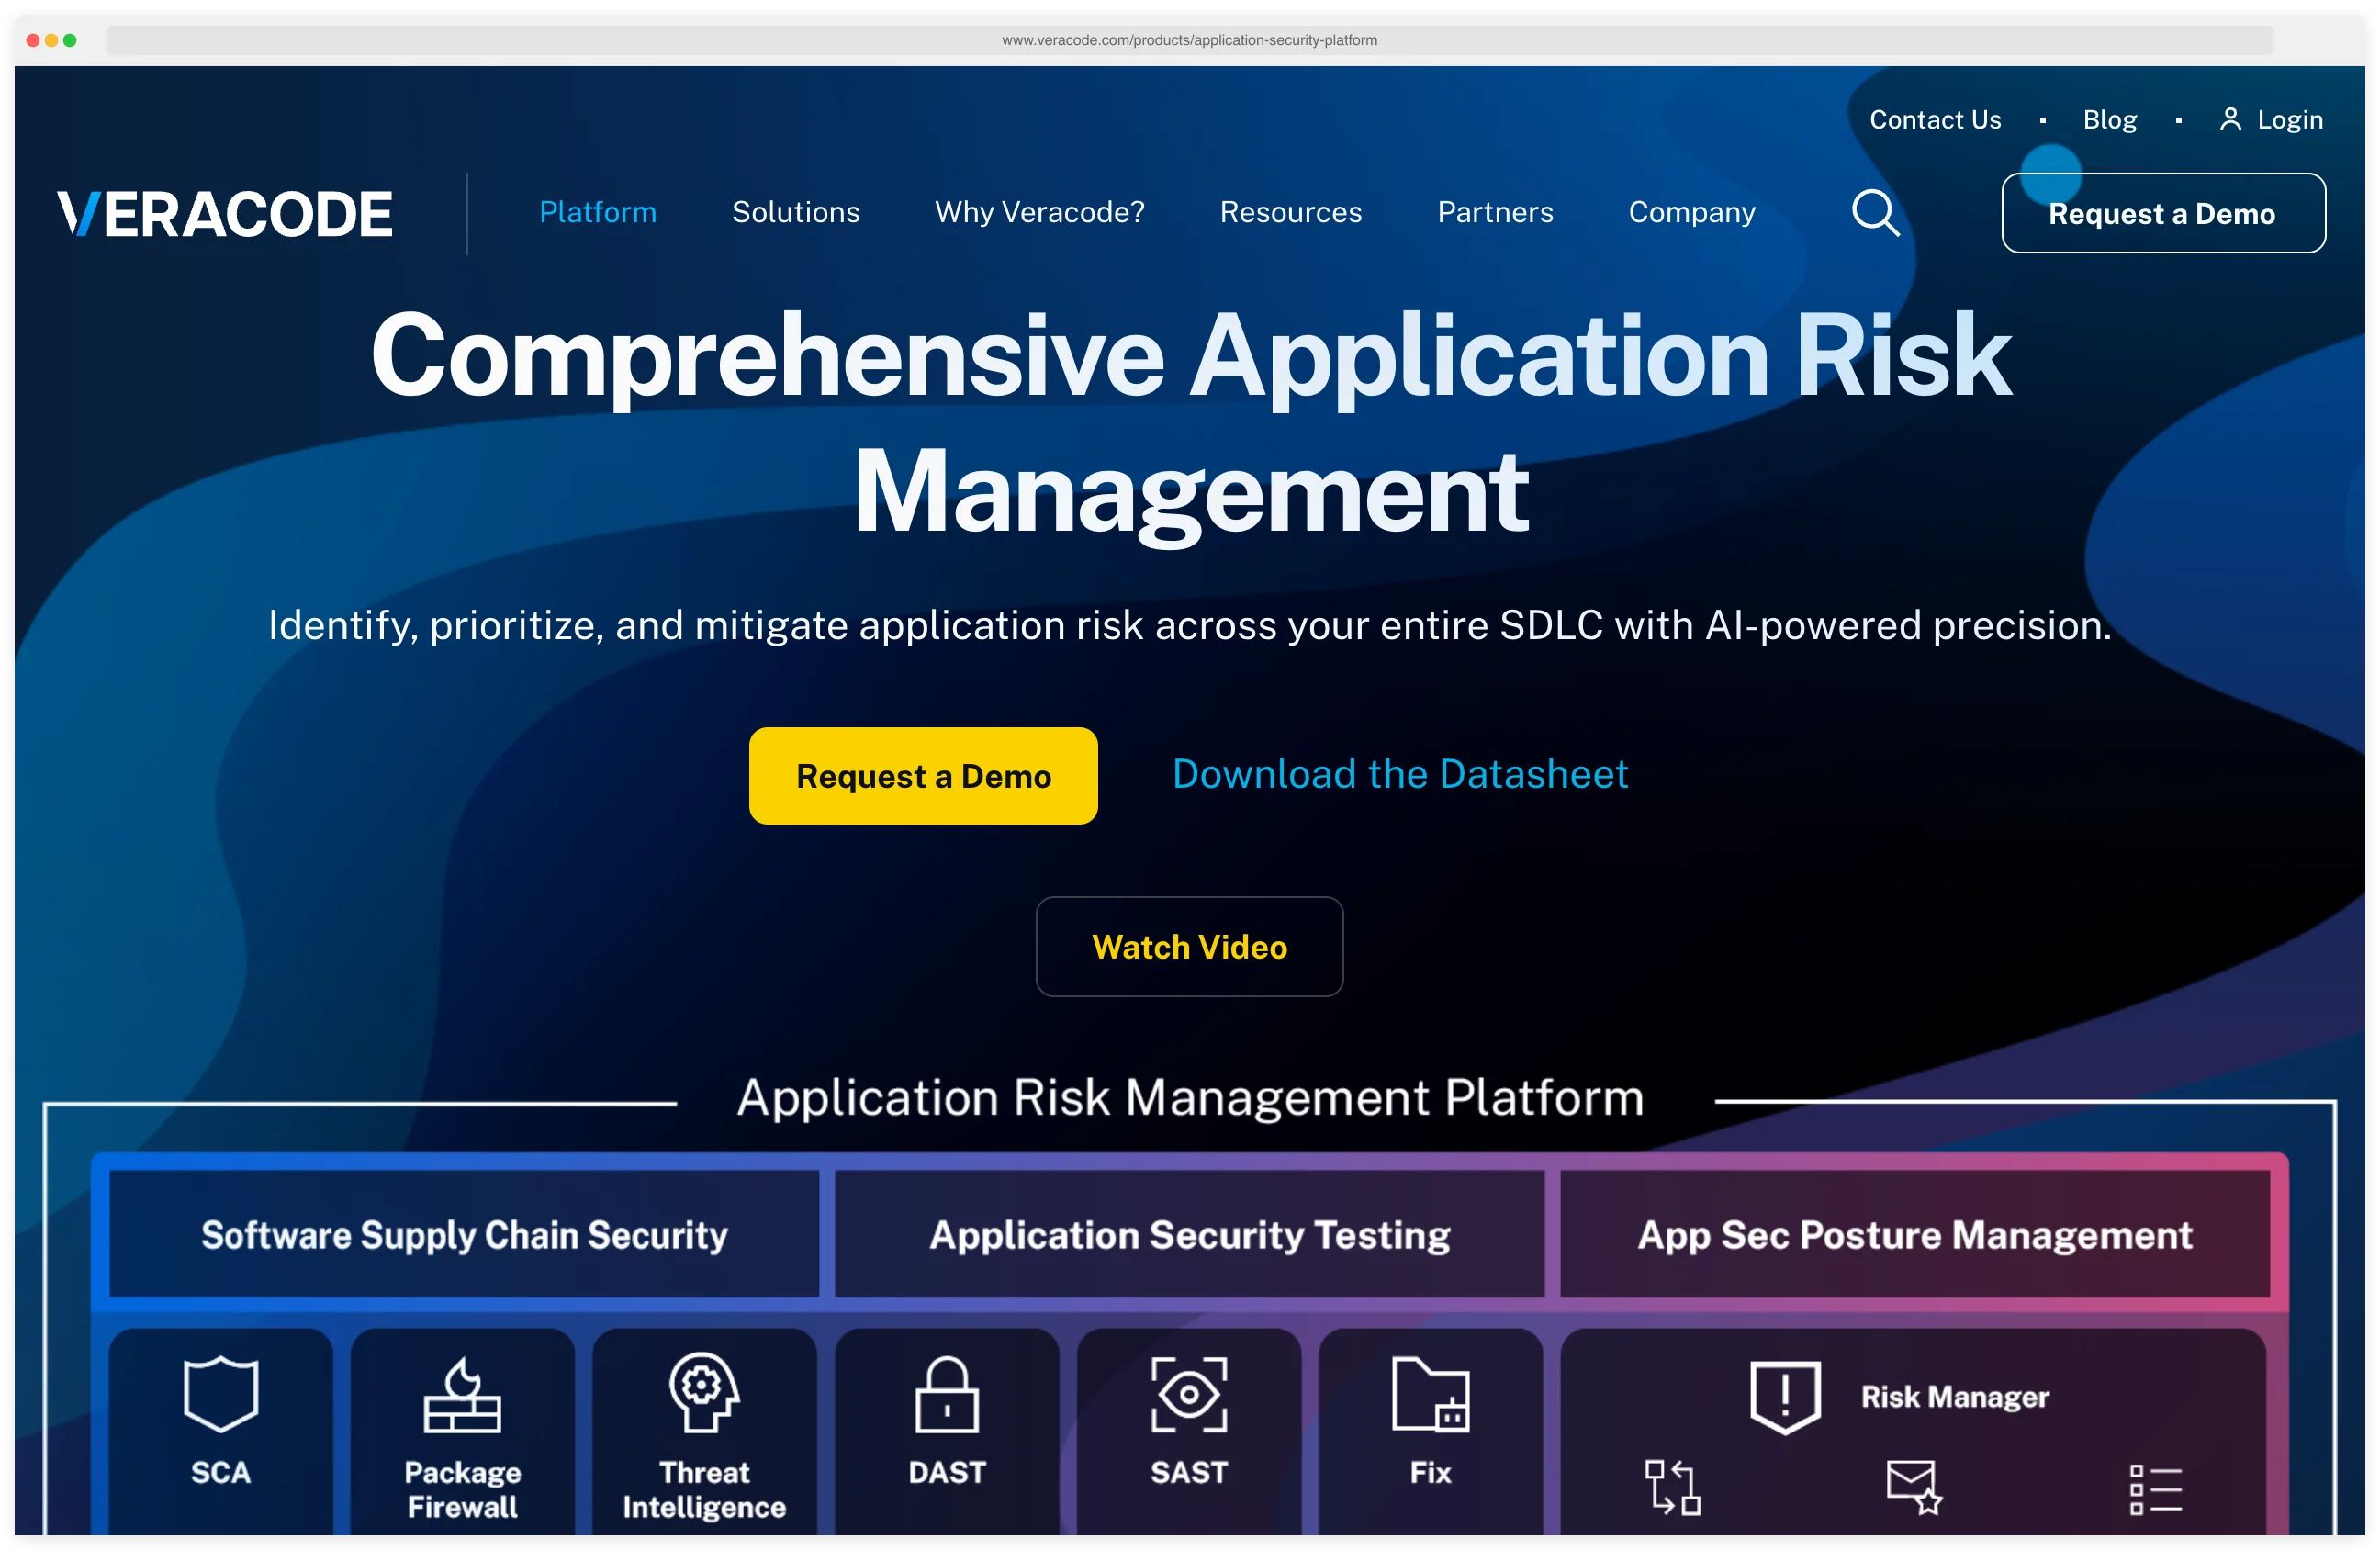Expand the Company menu
This screenshot has width=2380, height=1550.
tap(1691, 212)
